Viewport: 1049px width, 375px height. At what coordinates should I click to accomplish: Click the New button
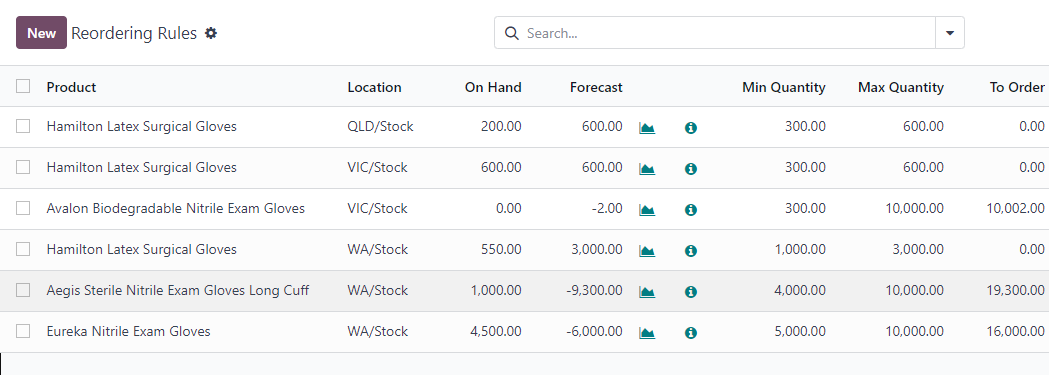[x=41, y=33]
